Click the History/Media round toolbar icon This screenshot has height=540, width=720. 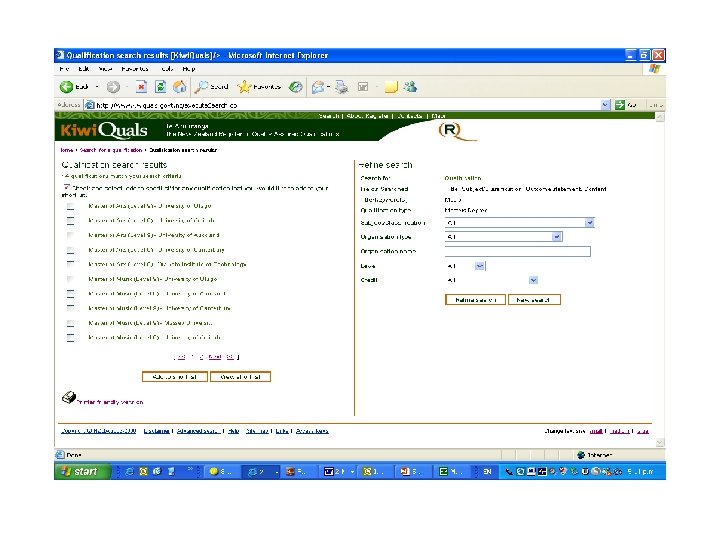(x=295, y=86)
